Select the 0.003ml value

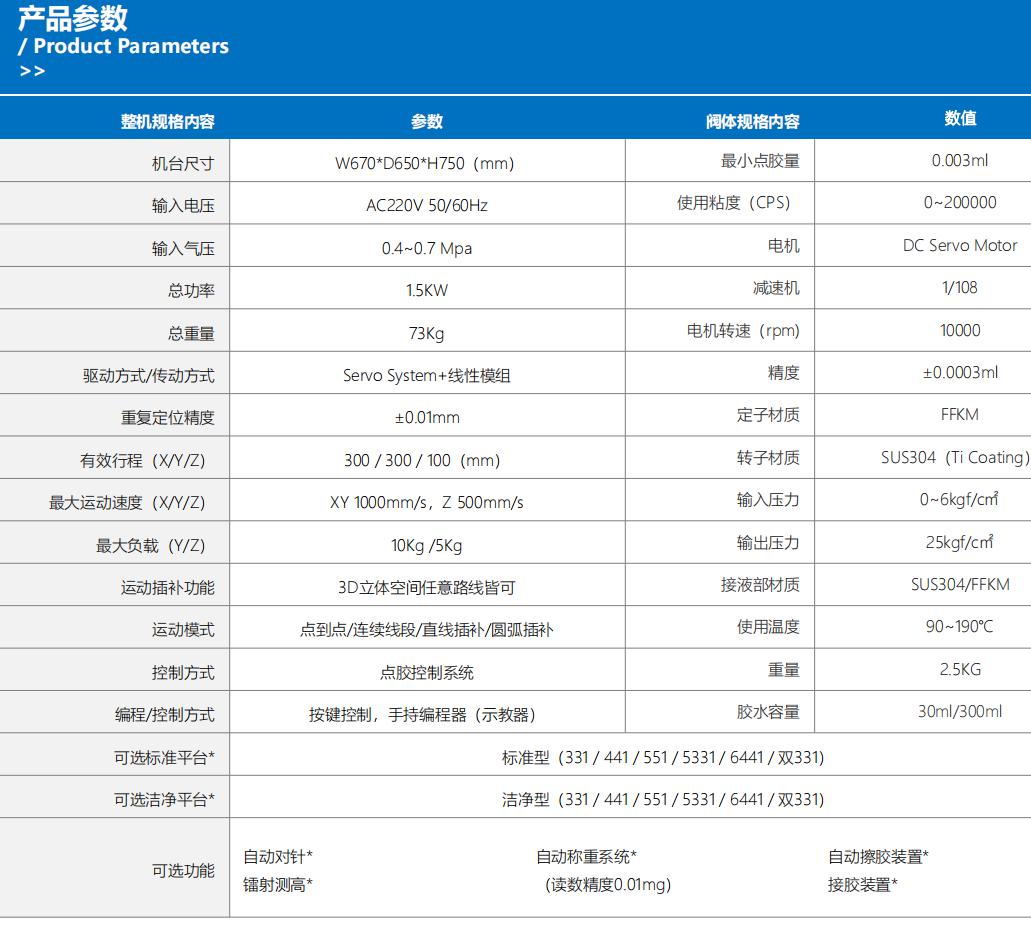click(x=960, y=160)
